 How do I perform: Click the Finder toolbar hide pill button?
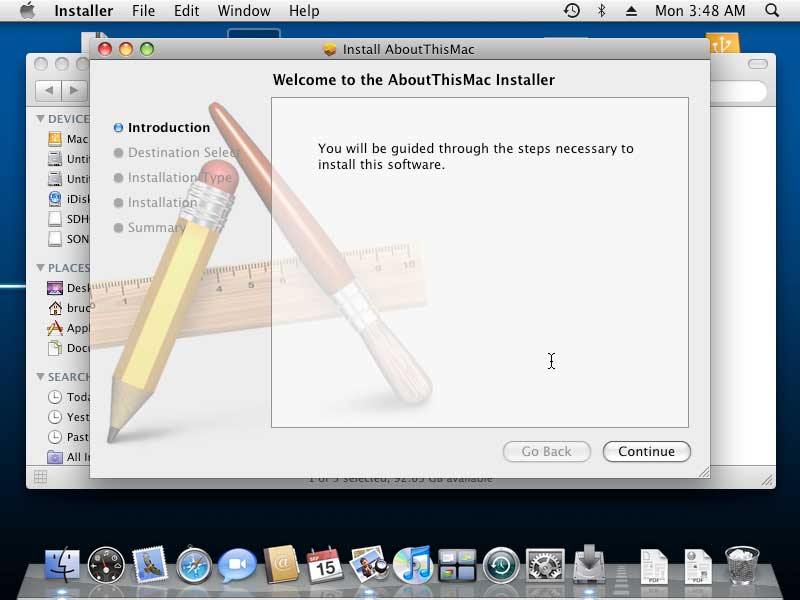[x=758, y=64]
